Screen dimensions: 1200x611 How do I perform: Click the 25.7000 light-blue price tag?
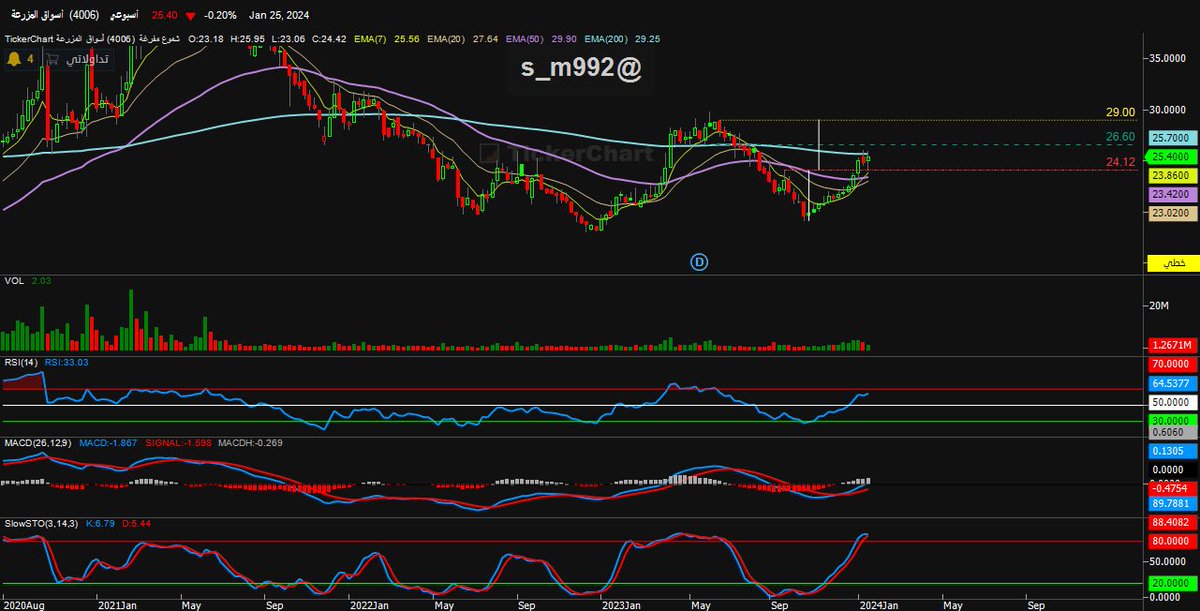pos(1173,137)
